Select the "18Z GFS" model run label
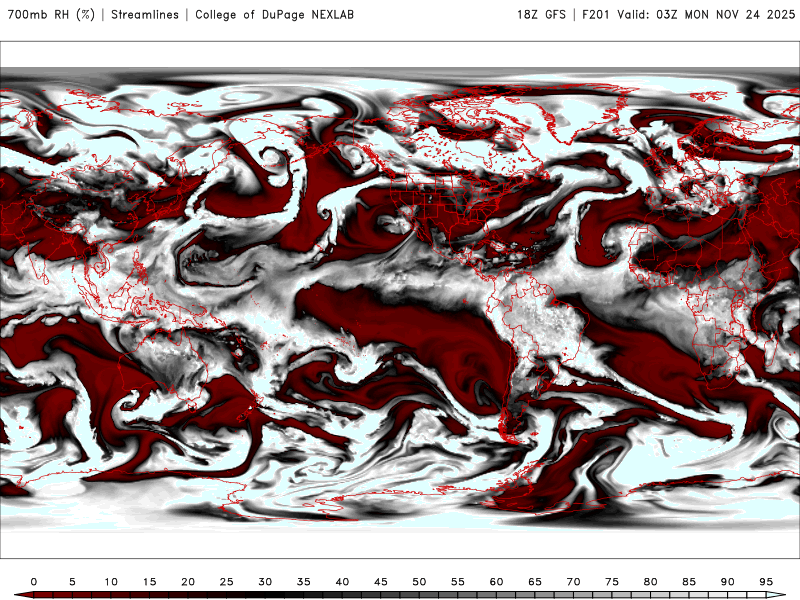 (541, 15)
